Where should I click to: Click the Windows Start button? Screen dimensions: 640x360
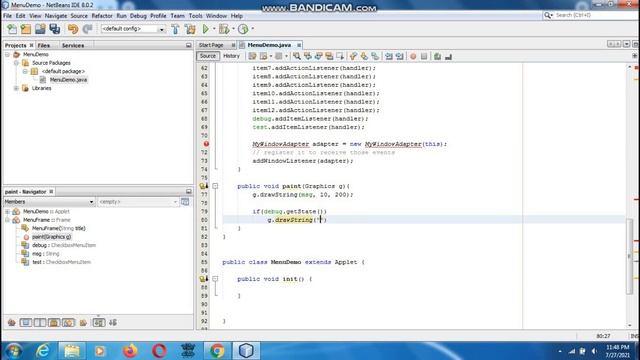pyautogui.click(x=14, y=351)
